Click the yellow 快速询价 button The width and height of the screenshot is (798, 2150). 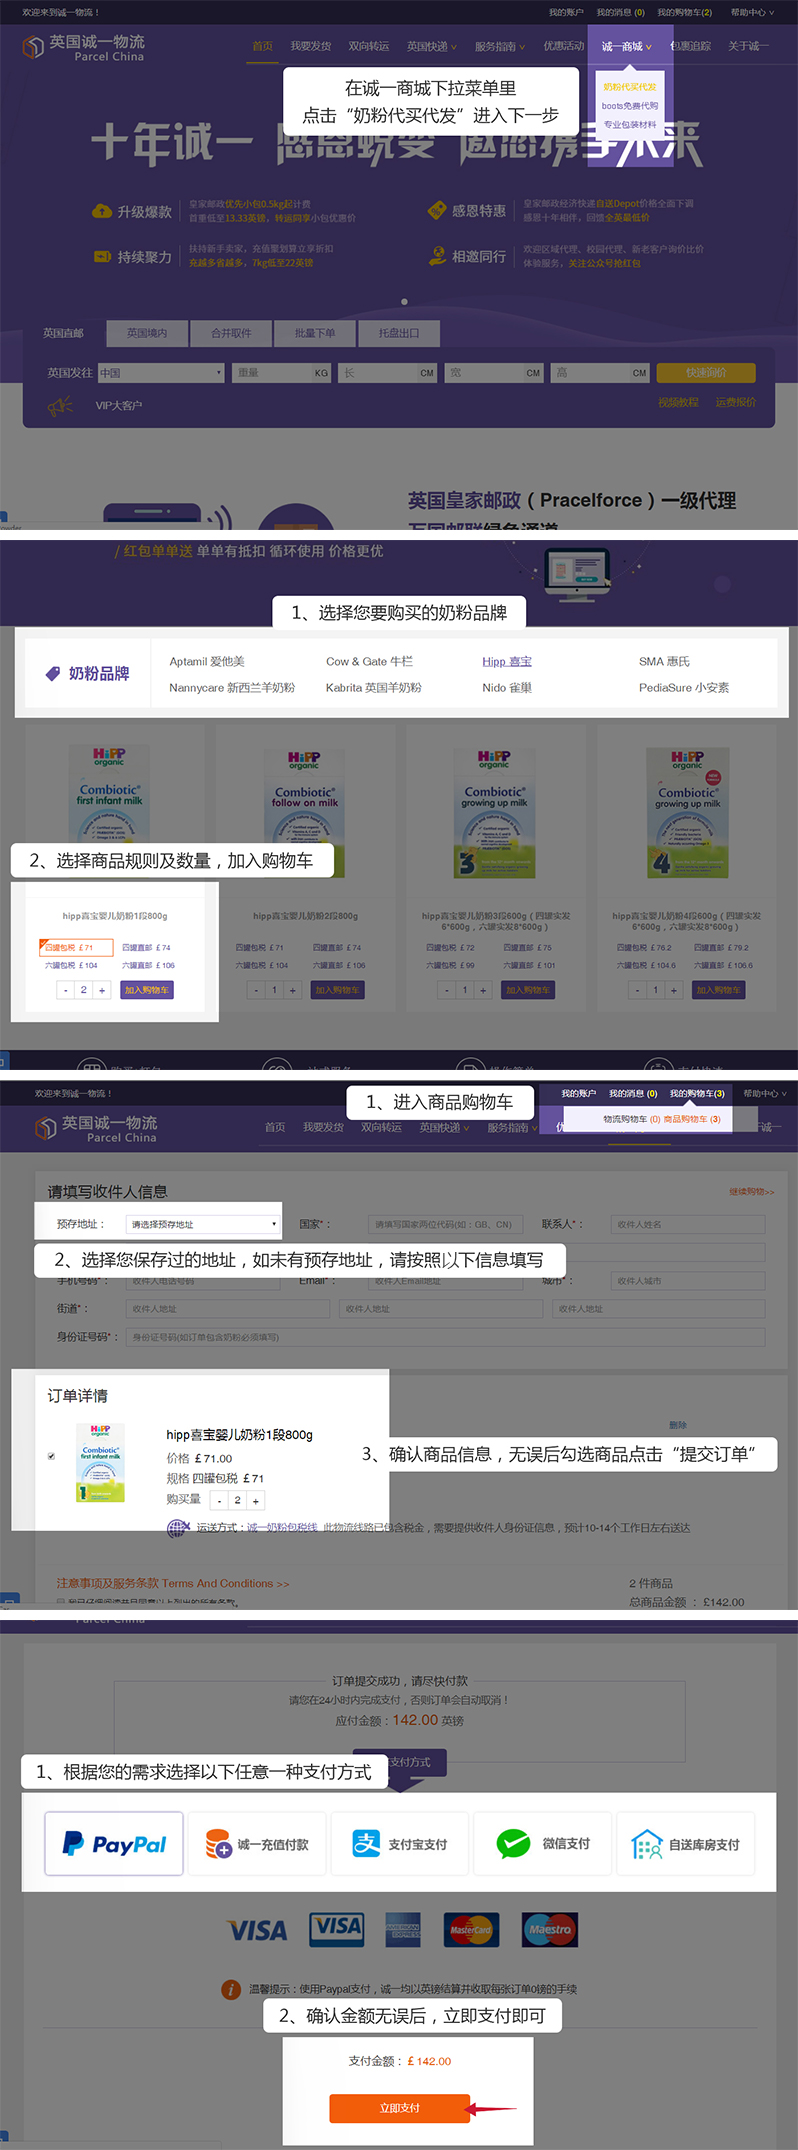[706, 372]
